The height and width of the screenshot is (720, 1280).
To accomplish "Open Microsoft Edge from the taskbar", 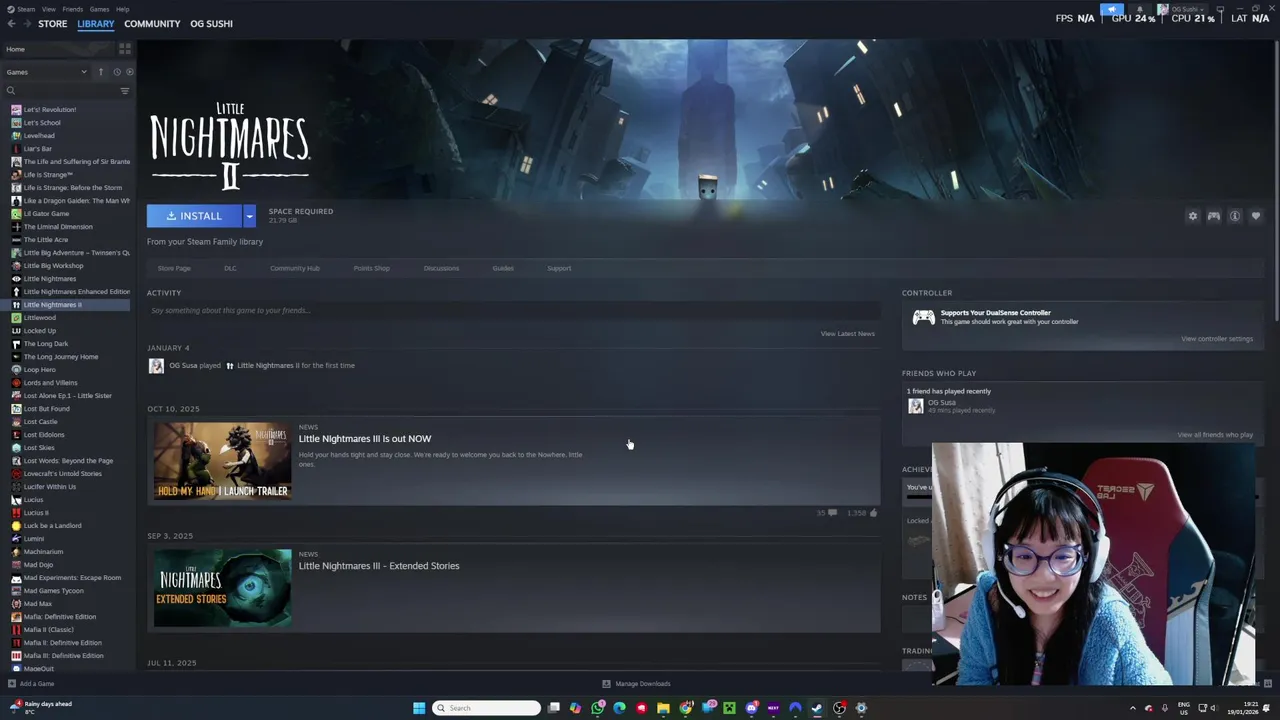I will (619, 708).
